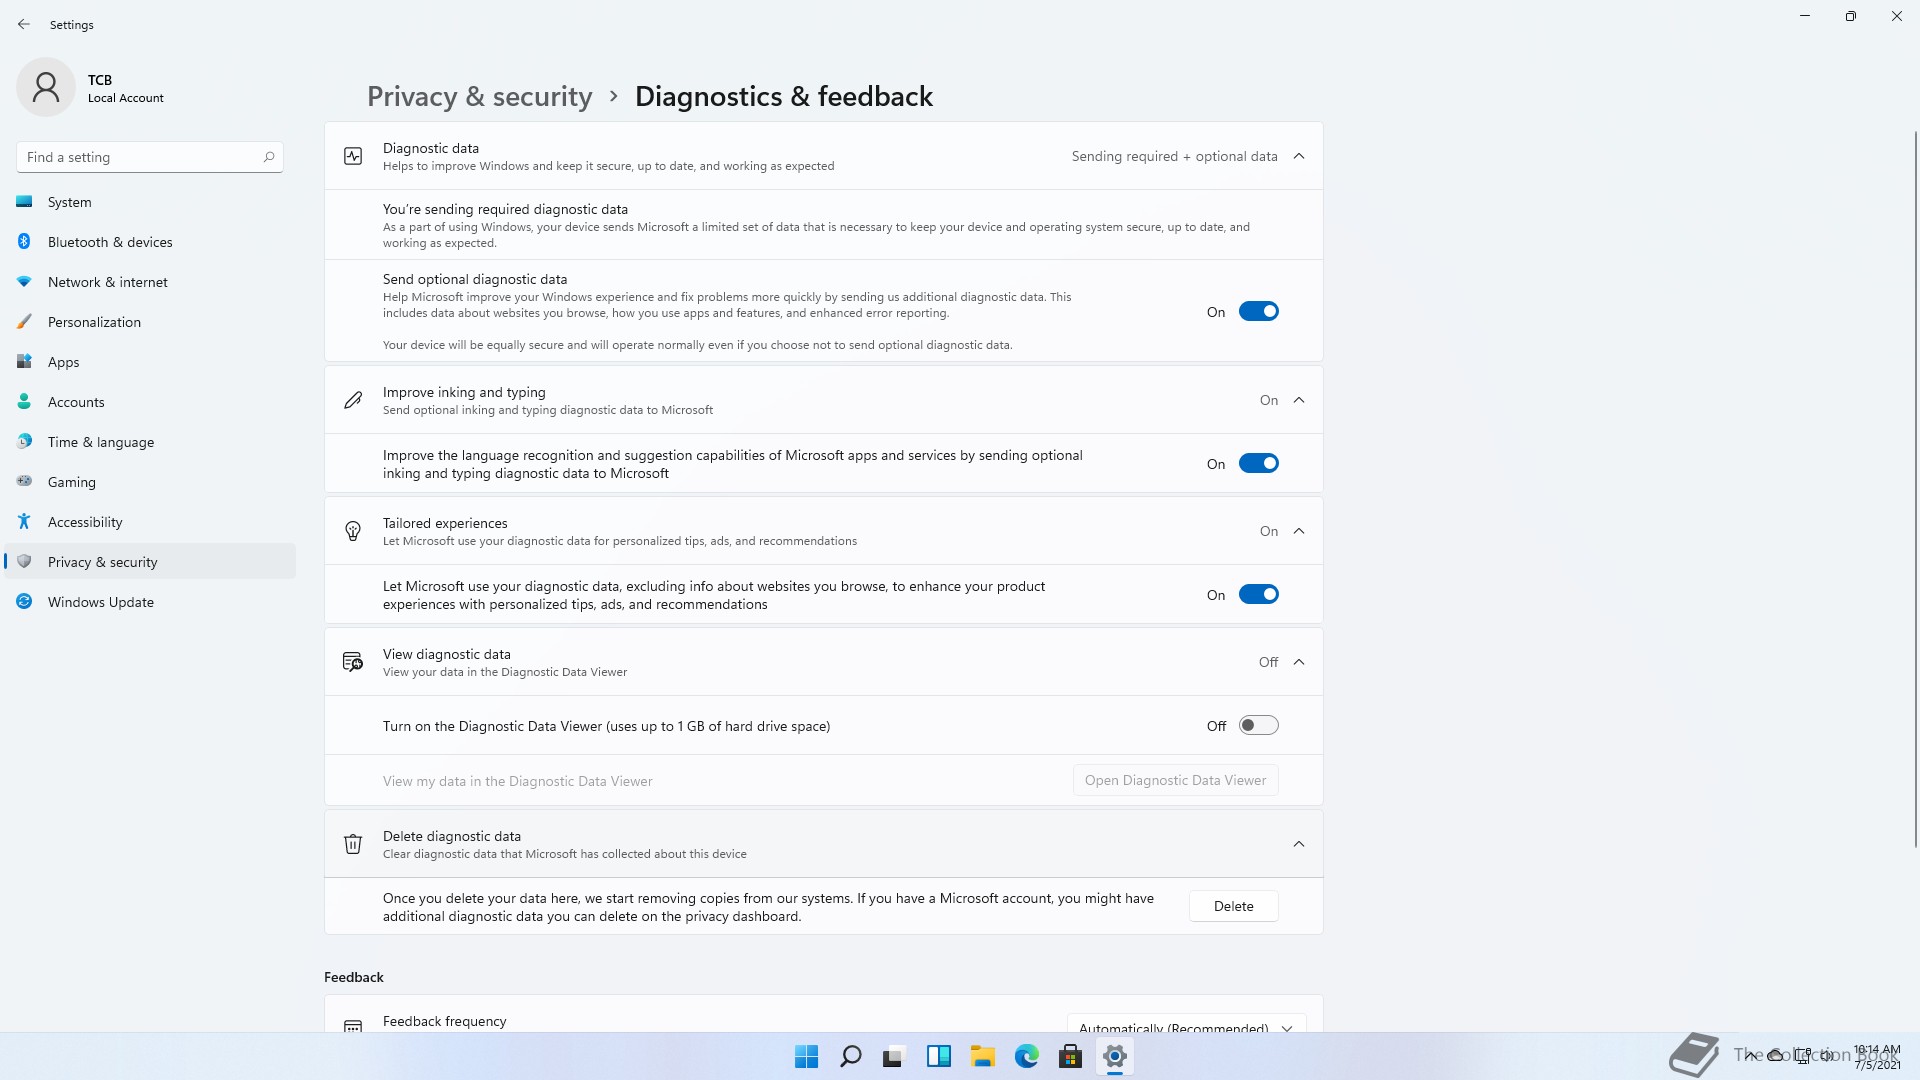Turn off Send optional diagnostic data toggle
This screenshot has width=1920, height=1080.
click(x=1258, y=311)
